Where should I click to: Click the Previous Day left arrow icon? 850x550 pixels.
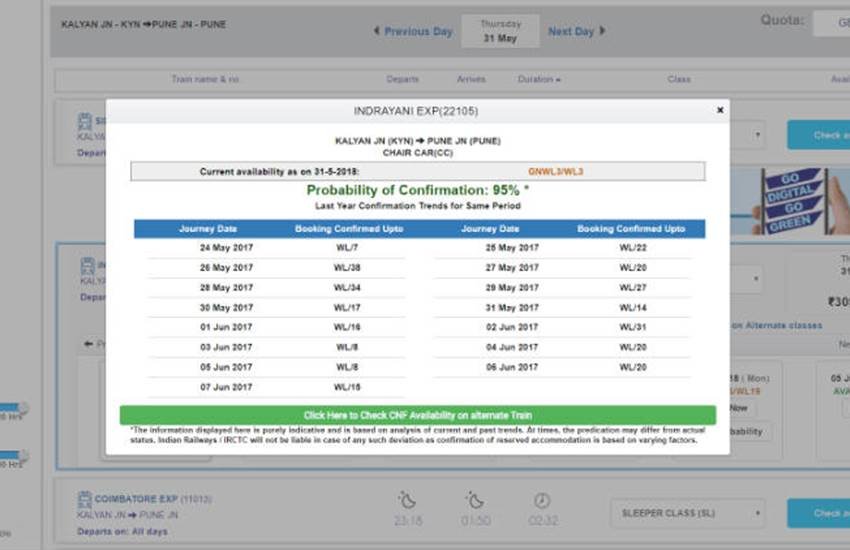click(376, 31)
